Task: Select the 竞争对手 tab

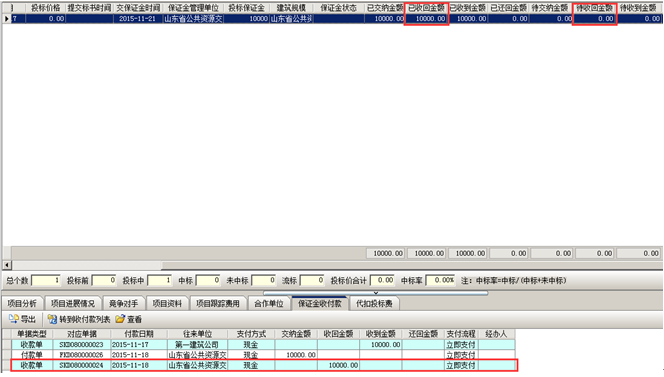Action: (x=123, y=304)
